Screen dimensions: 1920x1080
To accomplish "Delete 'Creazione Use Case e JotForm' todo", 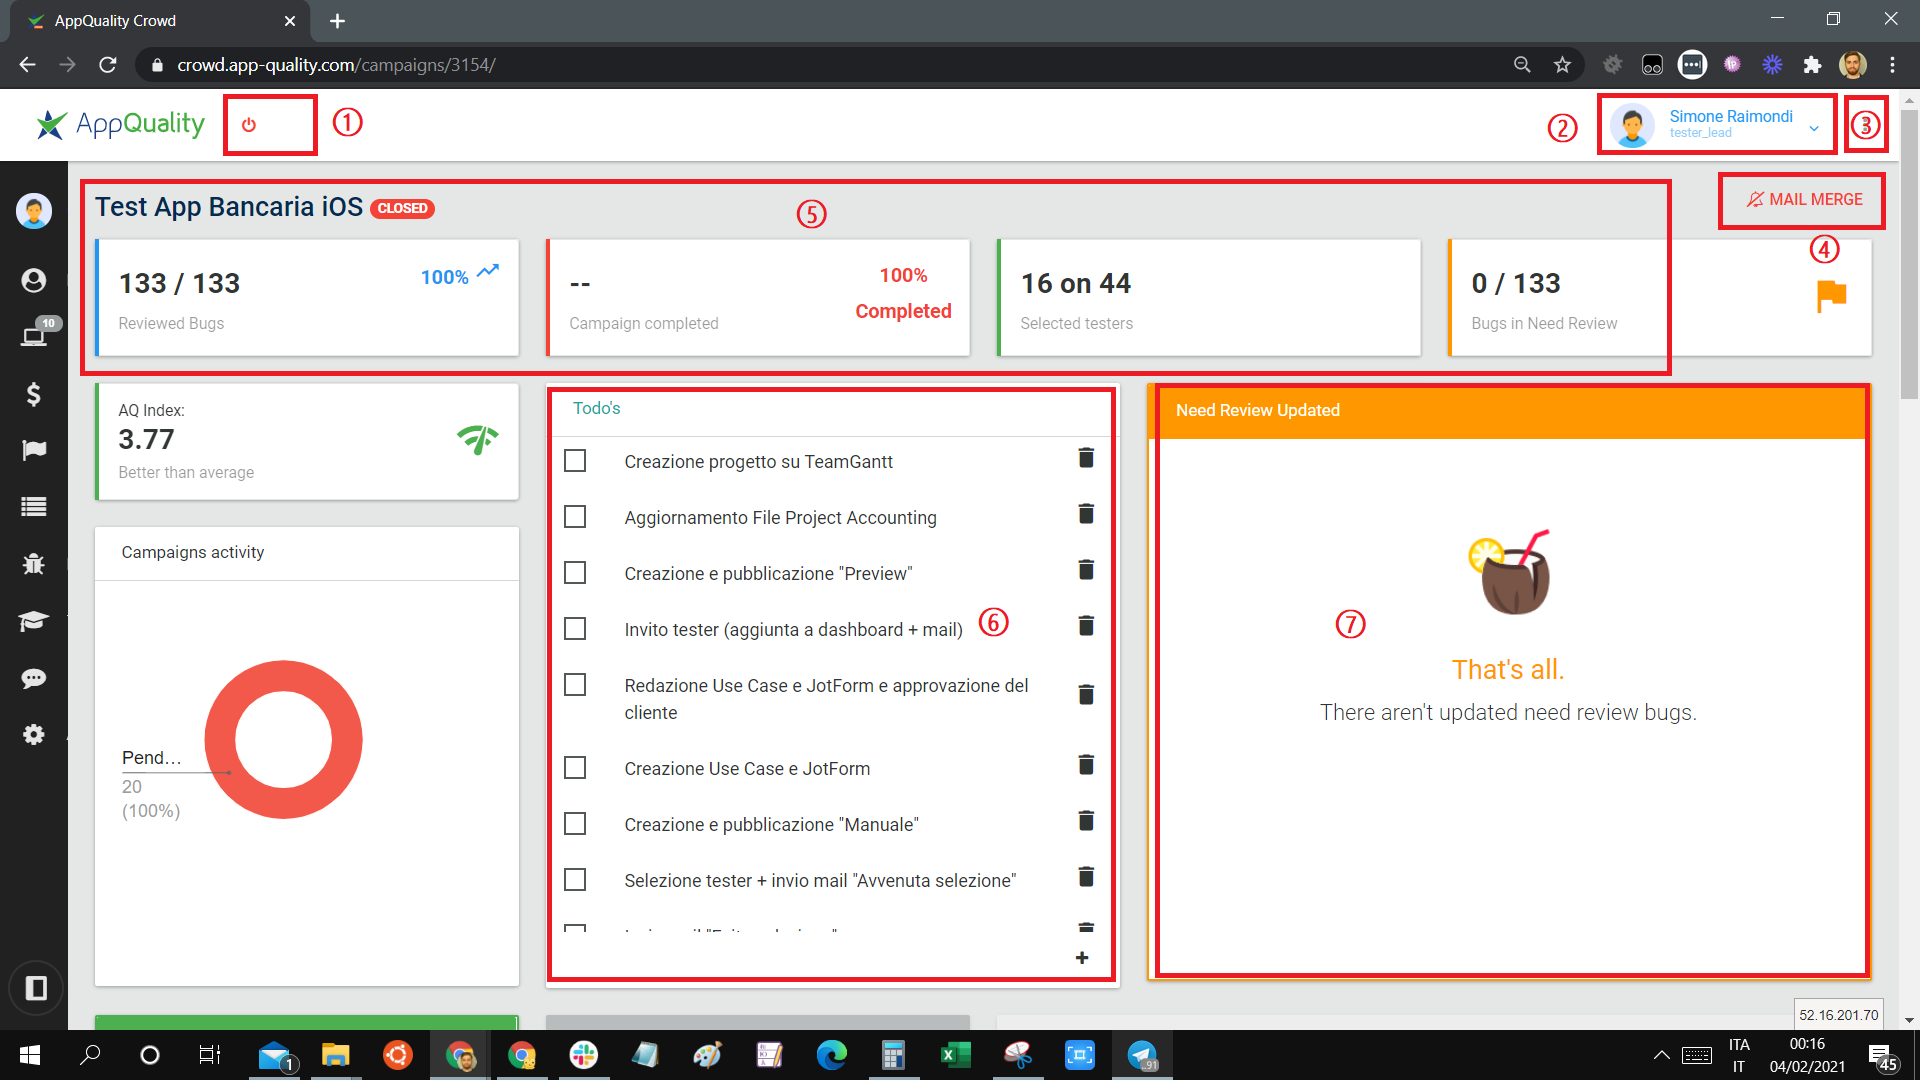I will [1086, 765].
